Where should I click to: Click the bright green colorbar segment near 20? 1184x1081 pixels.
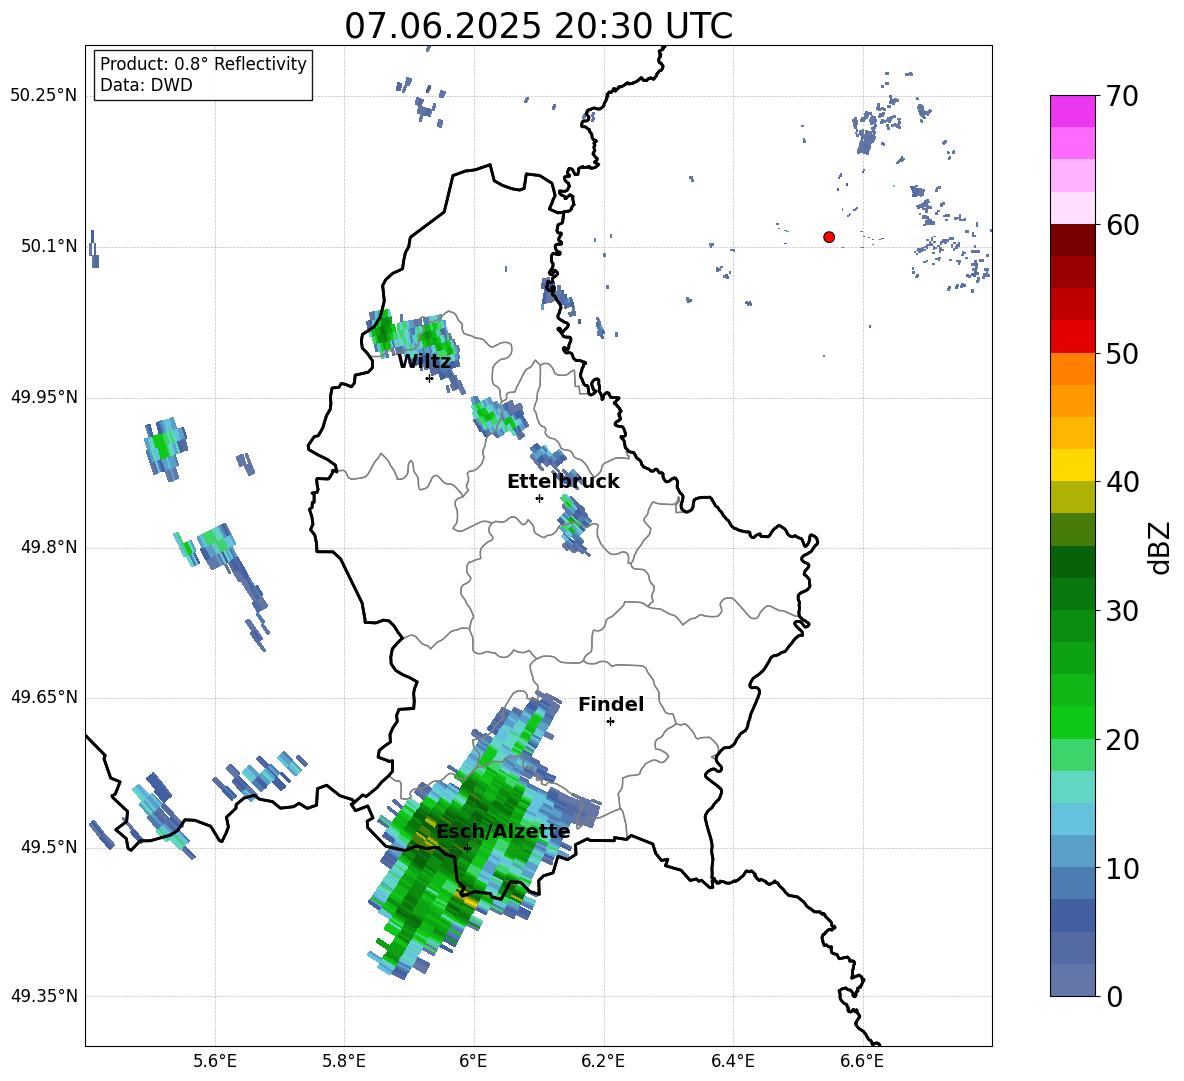1073,722
